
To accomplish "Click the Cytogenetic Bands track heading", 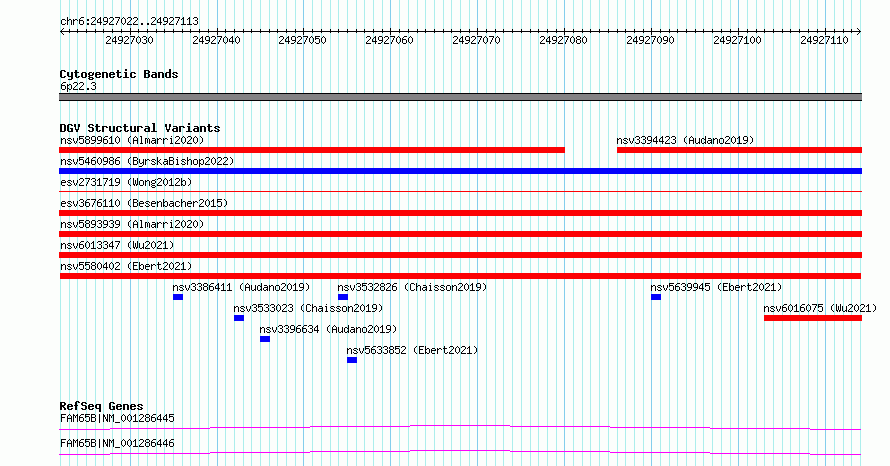I will pos(119,74).
